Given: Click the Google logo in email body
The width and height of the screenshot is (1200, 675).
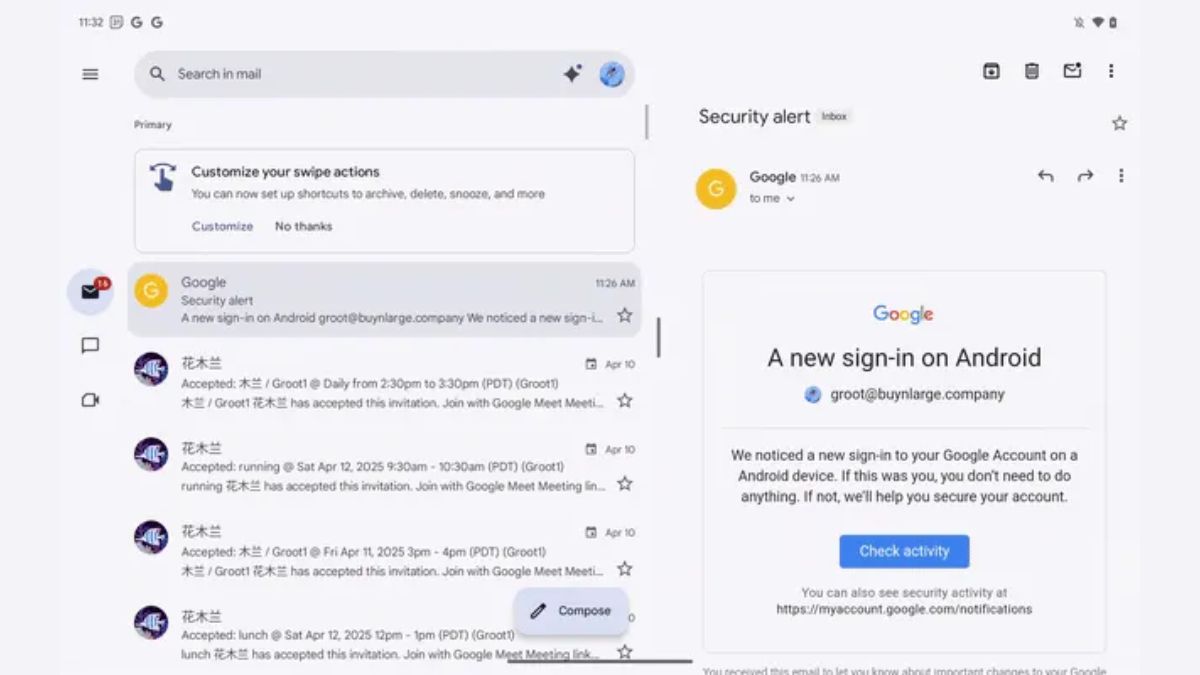Looking at the screenshot, I should coord(903,314).
